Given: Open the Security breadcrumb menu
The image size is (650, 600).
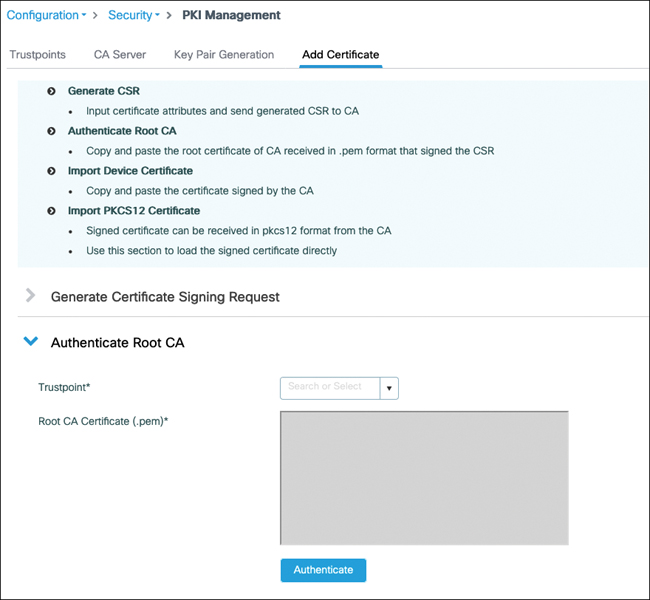Looking at the screenshot, I should point(134,15).
